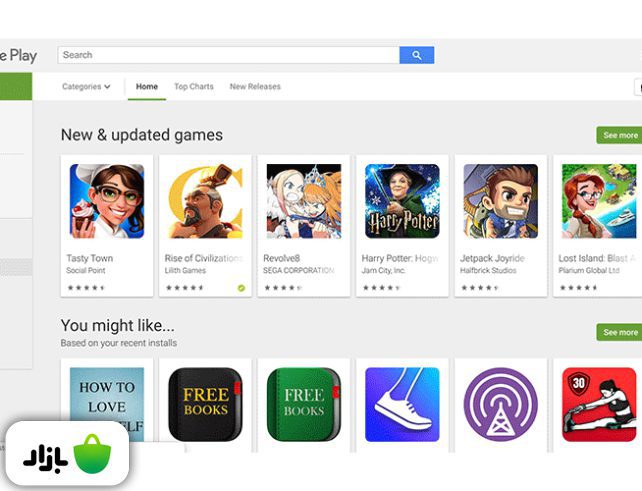Click the green installed checkmark on Rise of Civilizations
The height and width of the screenshot is (491, 642).
pos(241,288)
